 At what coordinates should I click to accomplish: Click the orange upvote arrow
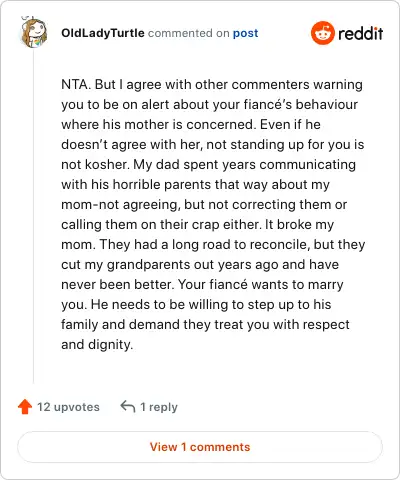(x=25, y=407)
